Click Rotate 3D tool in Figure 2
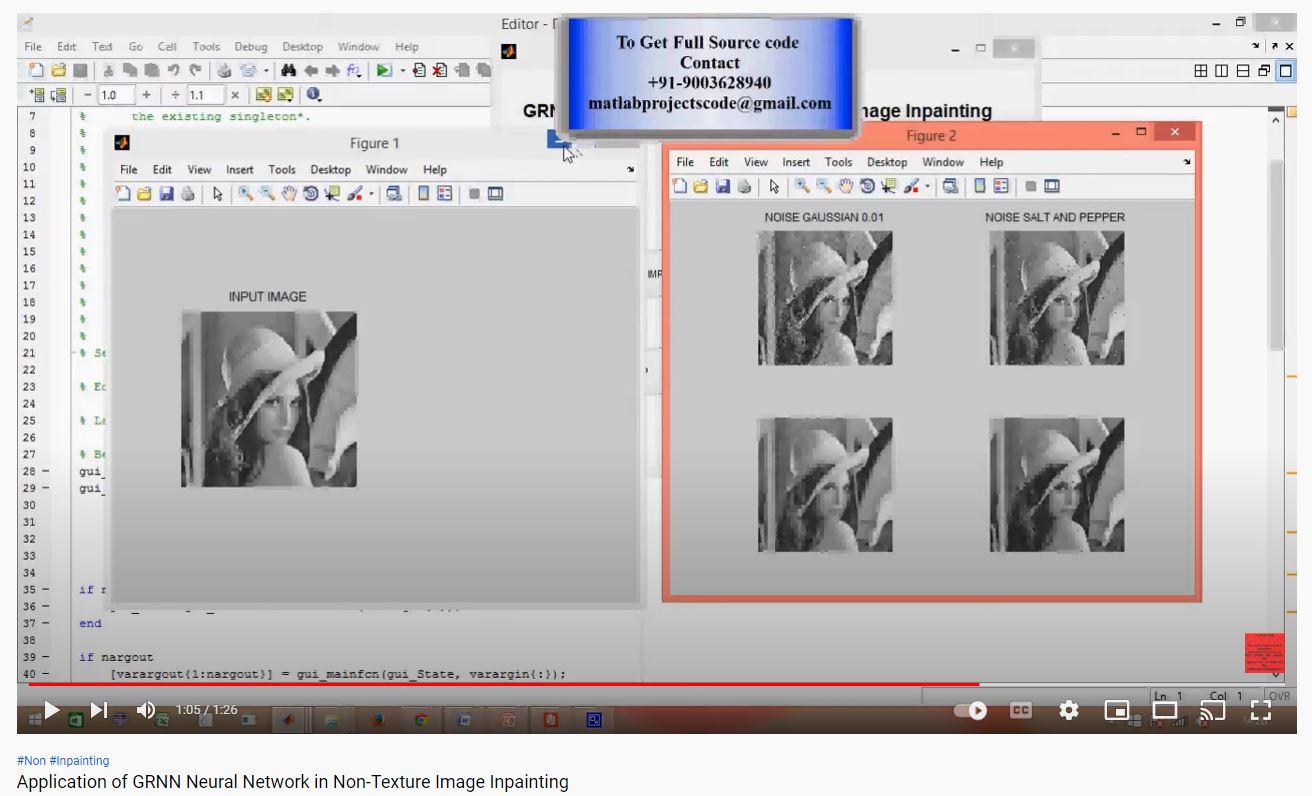This screenshot has width=1312, height=796. 867,186
